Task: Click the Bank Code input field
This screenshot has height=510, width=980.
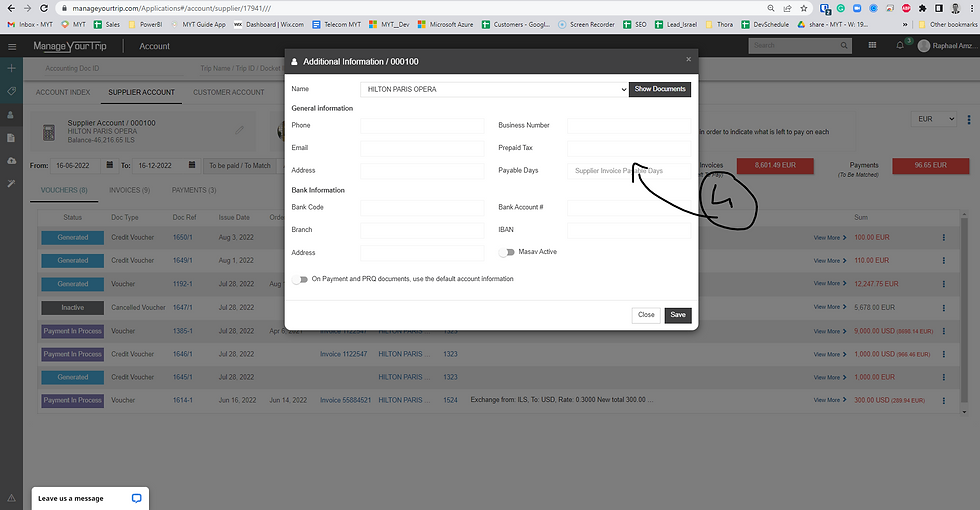Action: (x=422, y=208)
